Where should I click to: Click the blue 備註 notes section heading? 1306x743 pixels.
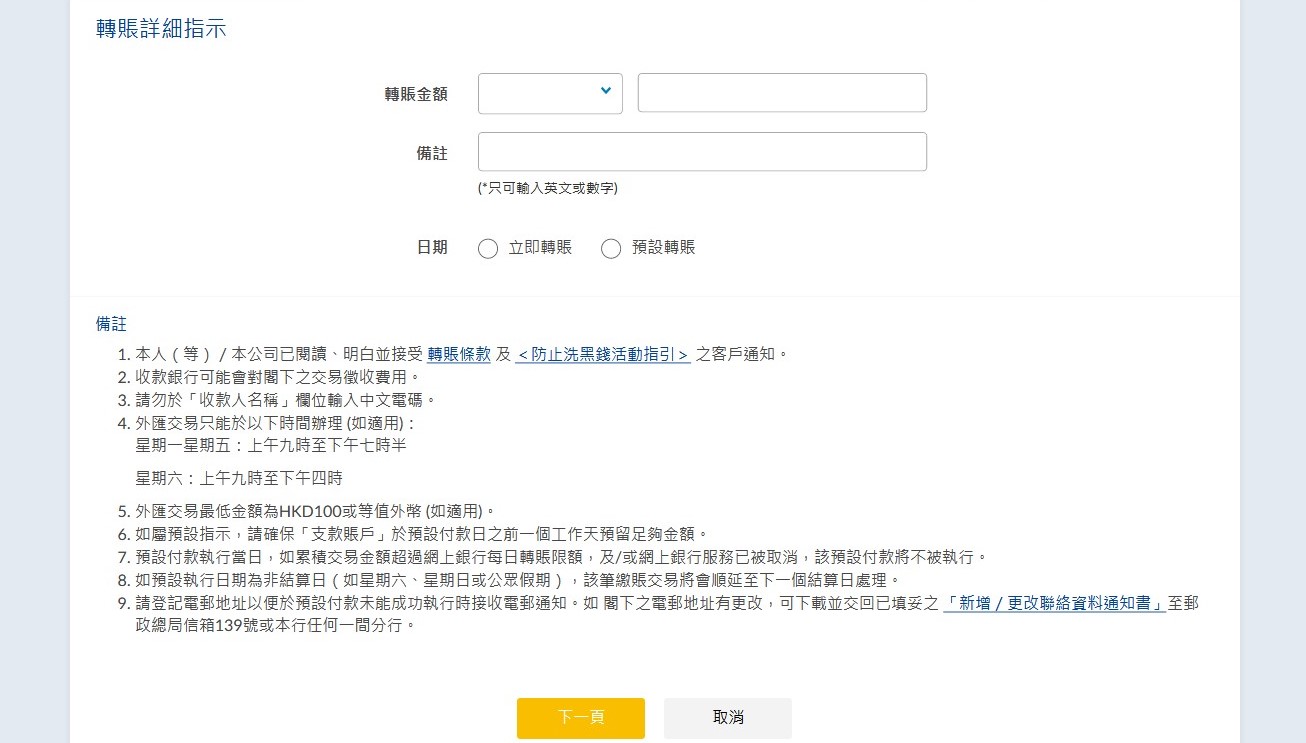point(111,324)
